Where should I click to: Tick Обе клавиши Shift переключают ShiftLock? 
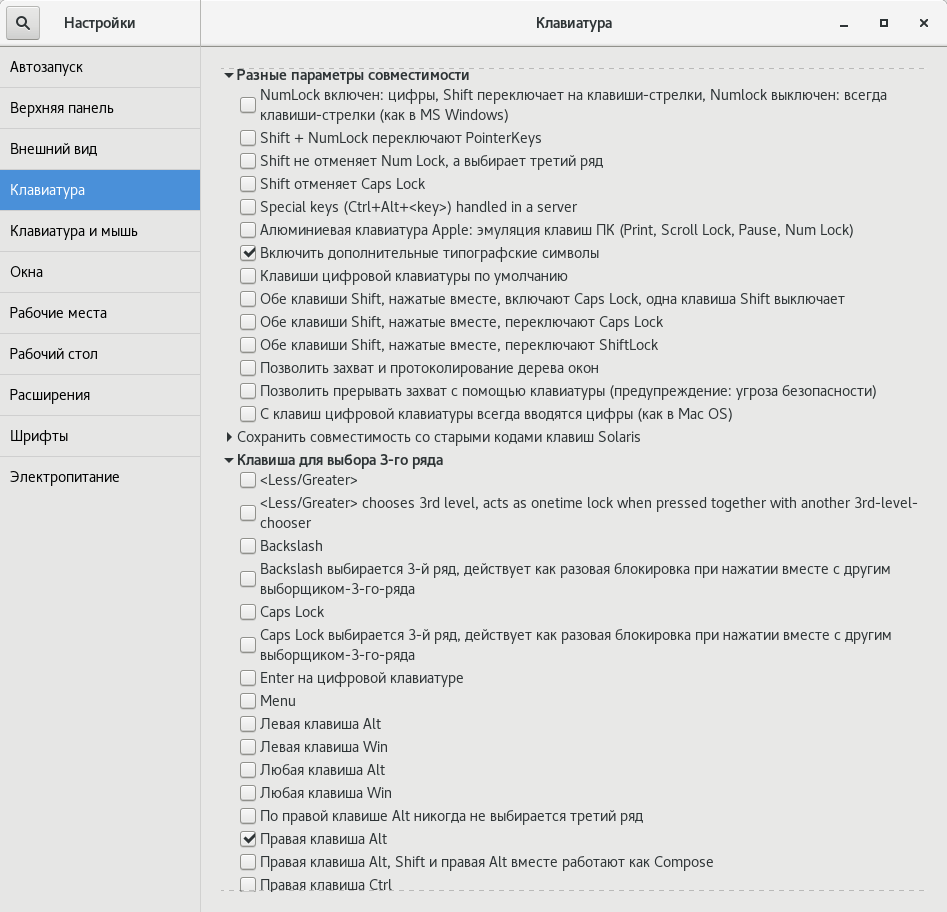[248, 345]
